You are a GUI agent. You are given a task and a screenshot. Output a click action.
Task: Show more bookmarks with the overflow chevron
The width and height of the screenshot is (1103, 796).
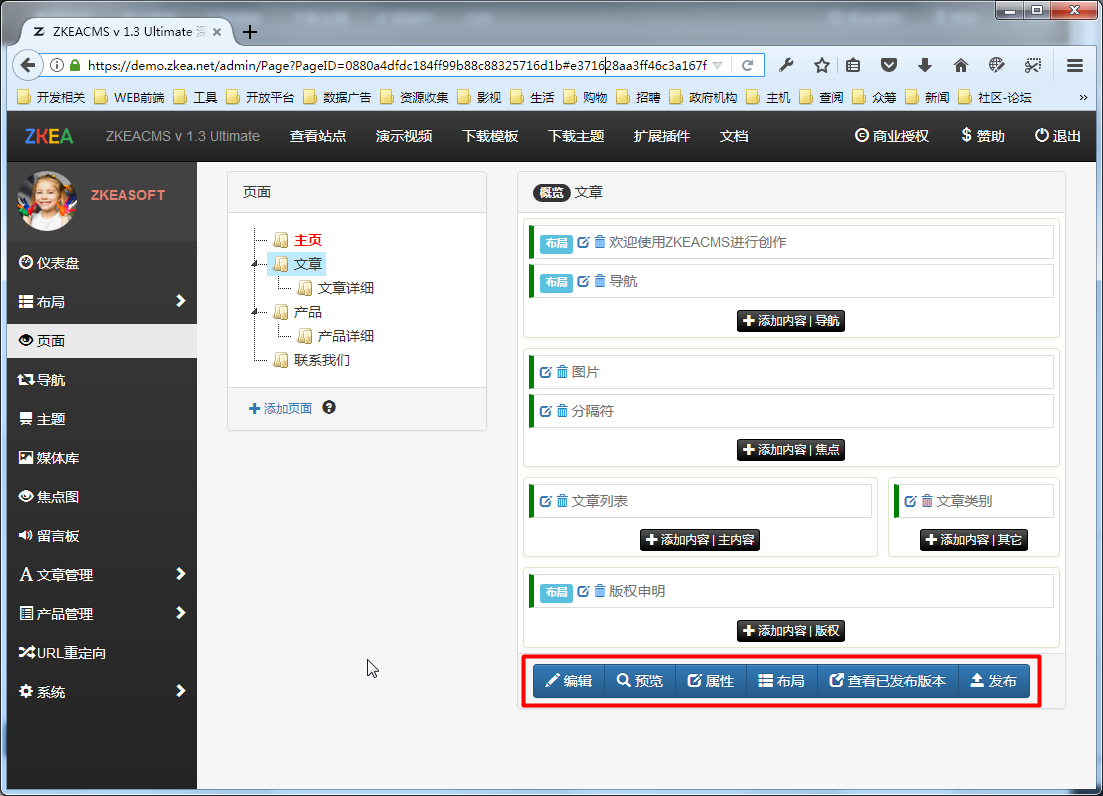(x=1083, y=98)
